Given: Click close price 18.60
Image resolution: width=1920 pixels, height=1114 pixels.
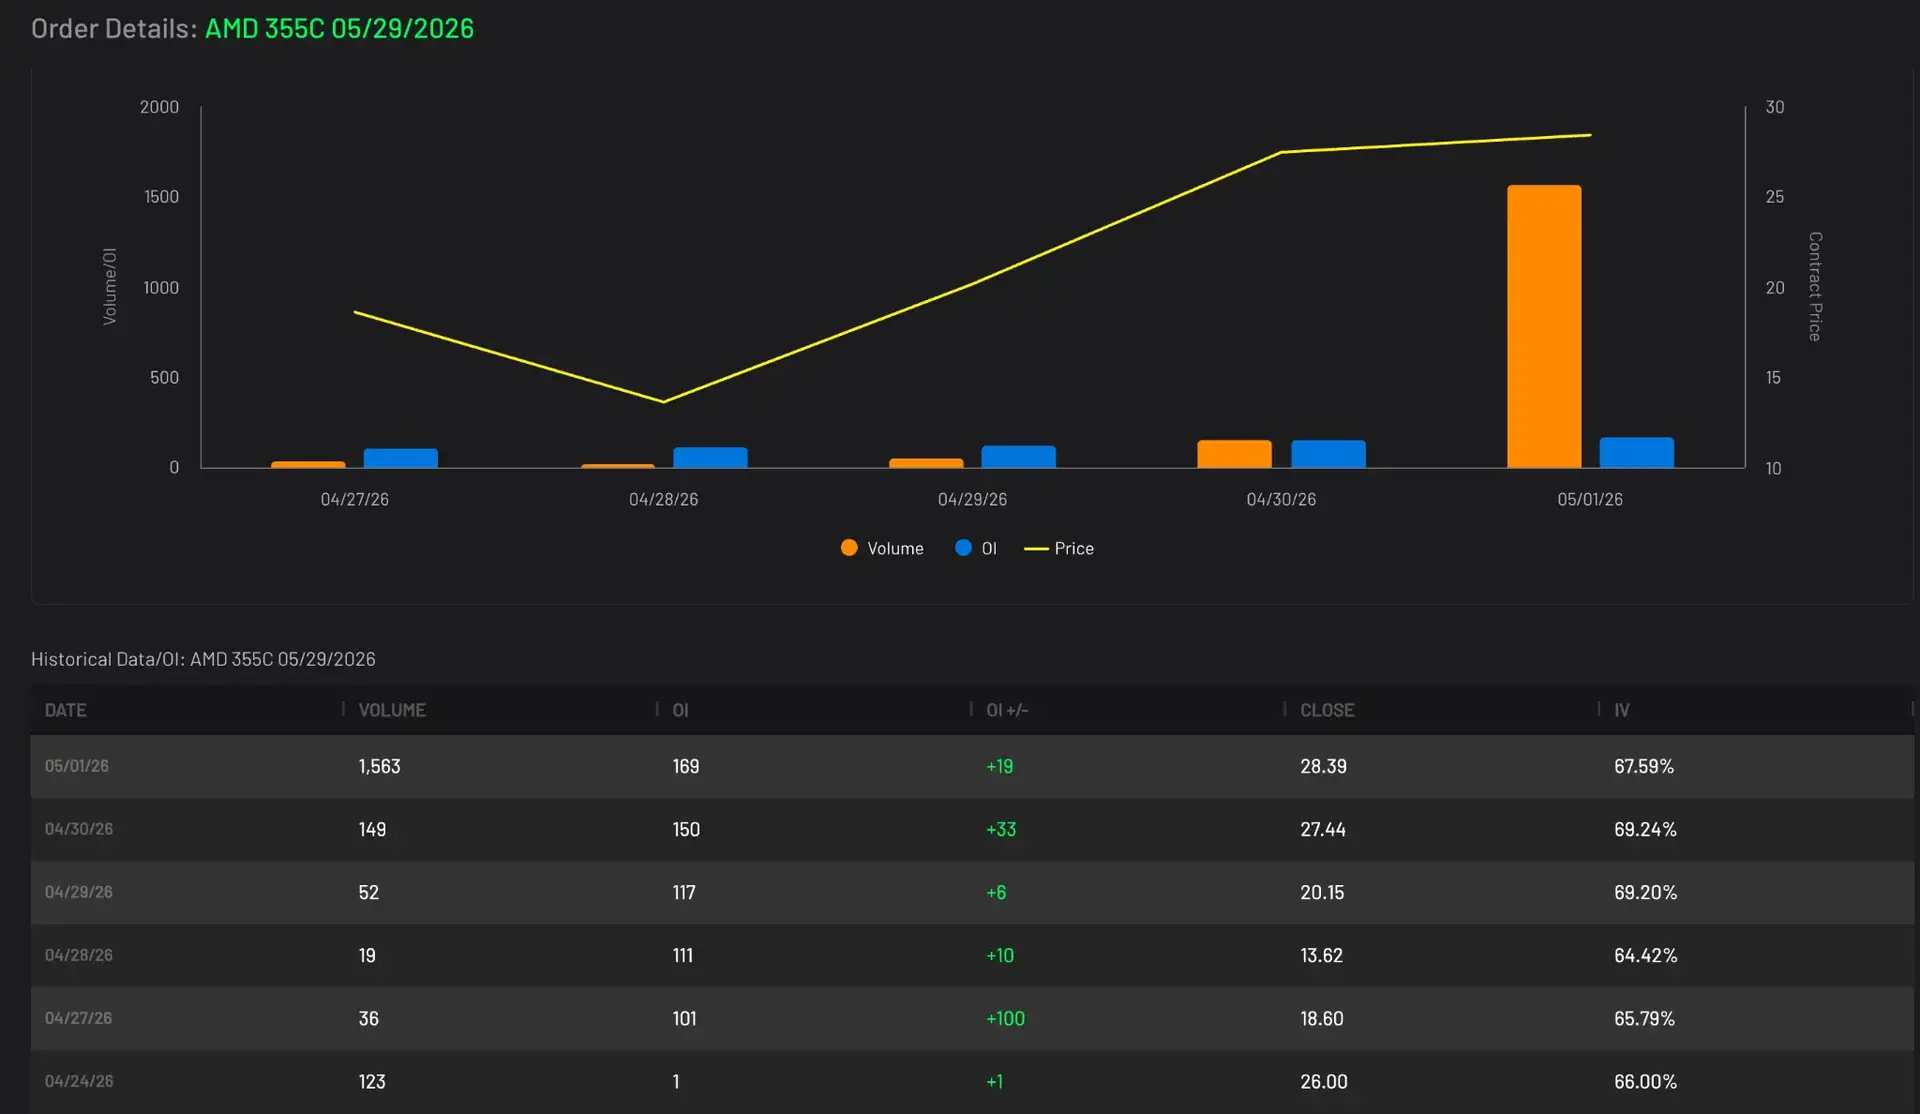Looking at the screenshot, I should pos(1322,1018).
